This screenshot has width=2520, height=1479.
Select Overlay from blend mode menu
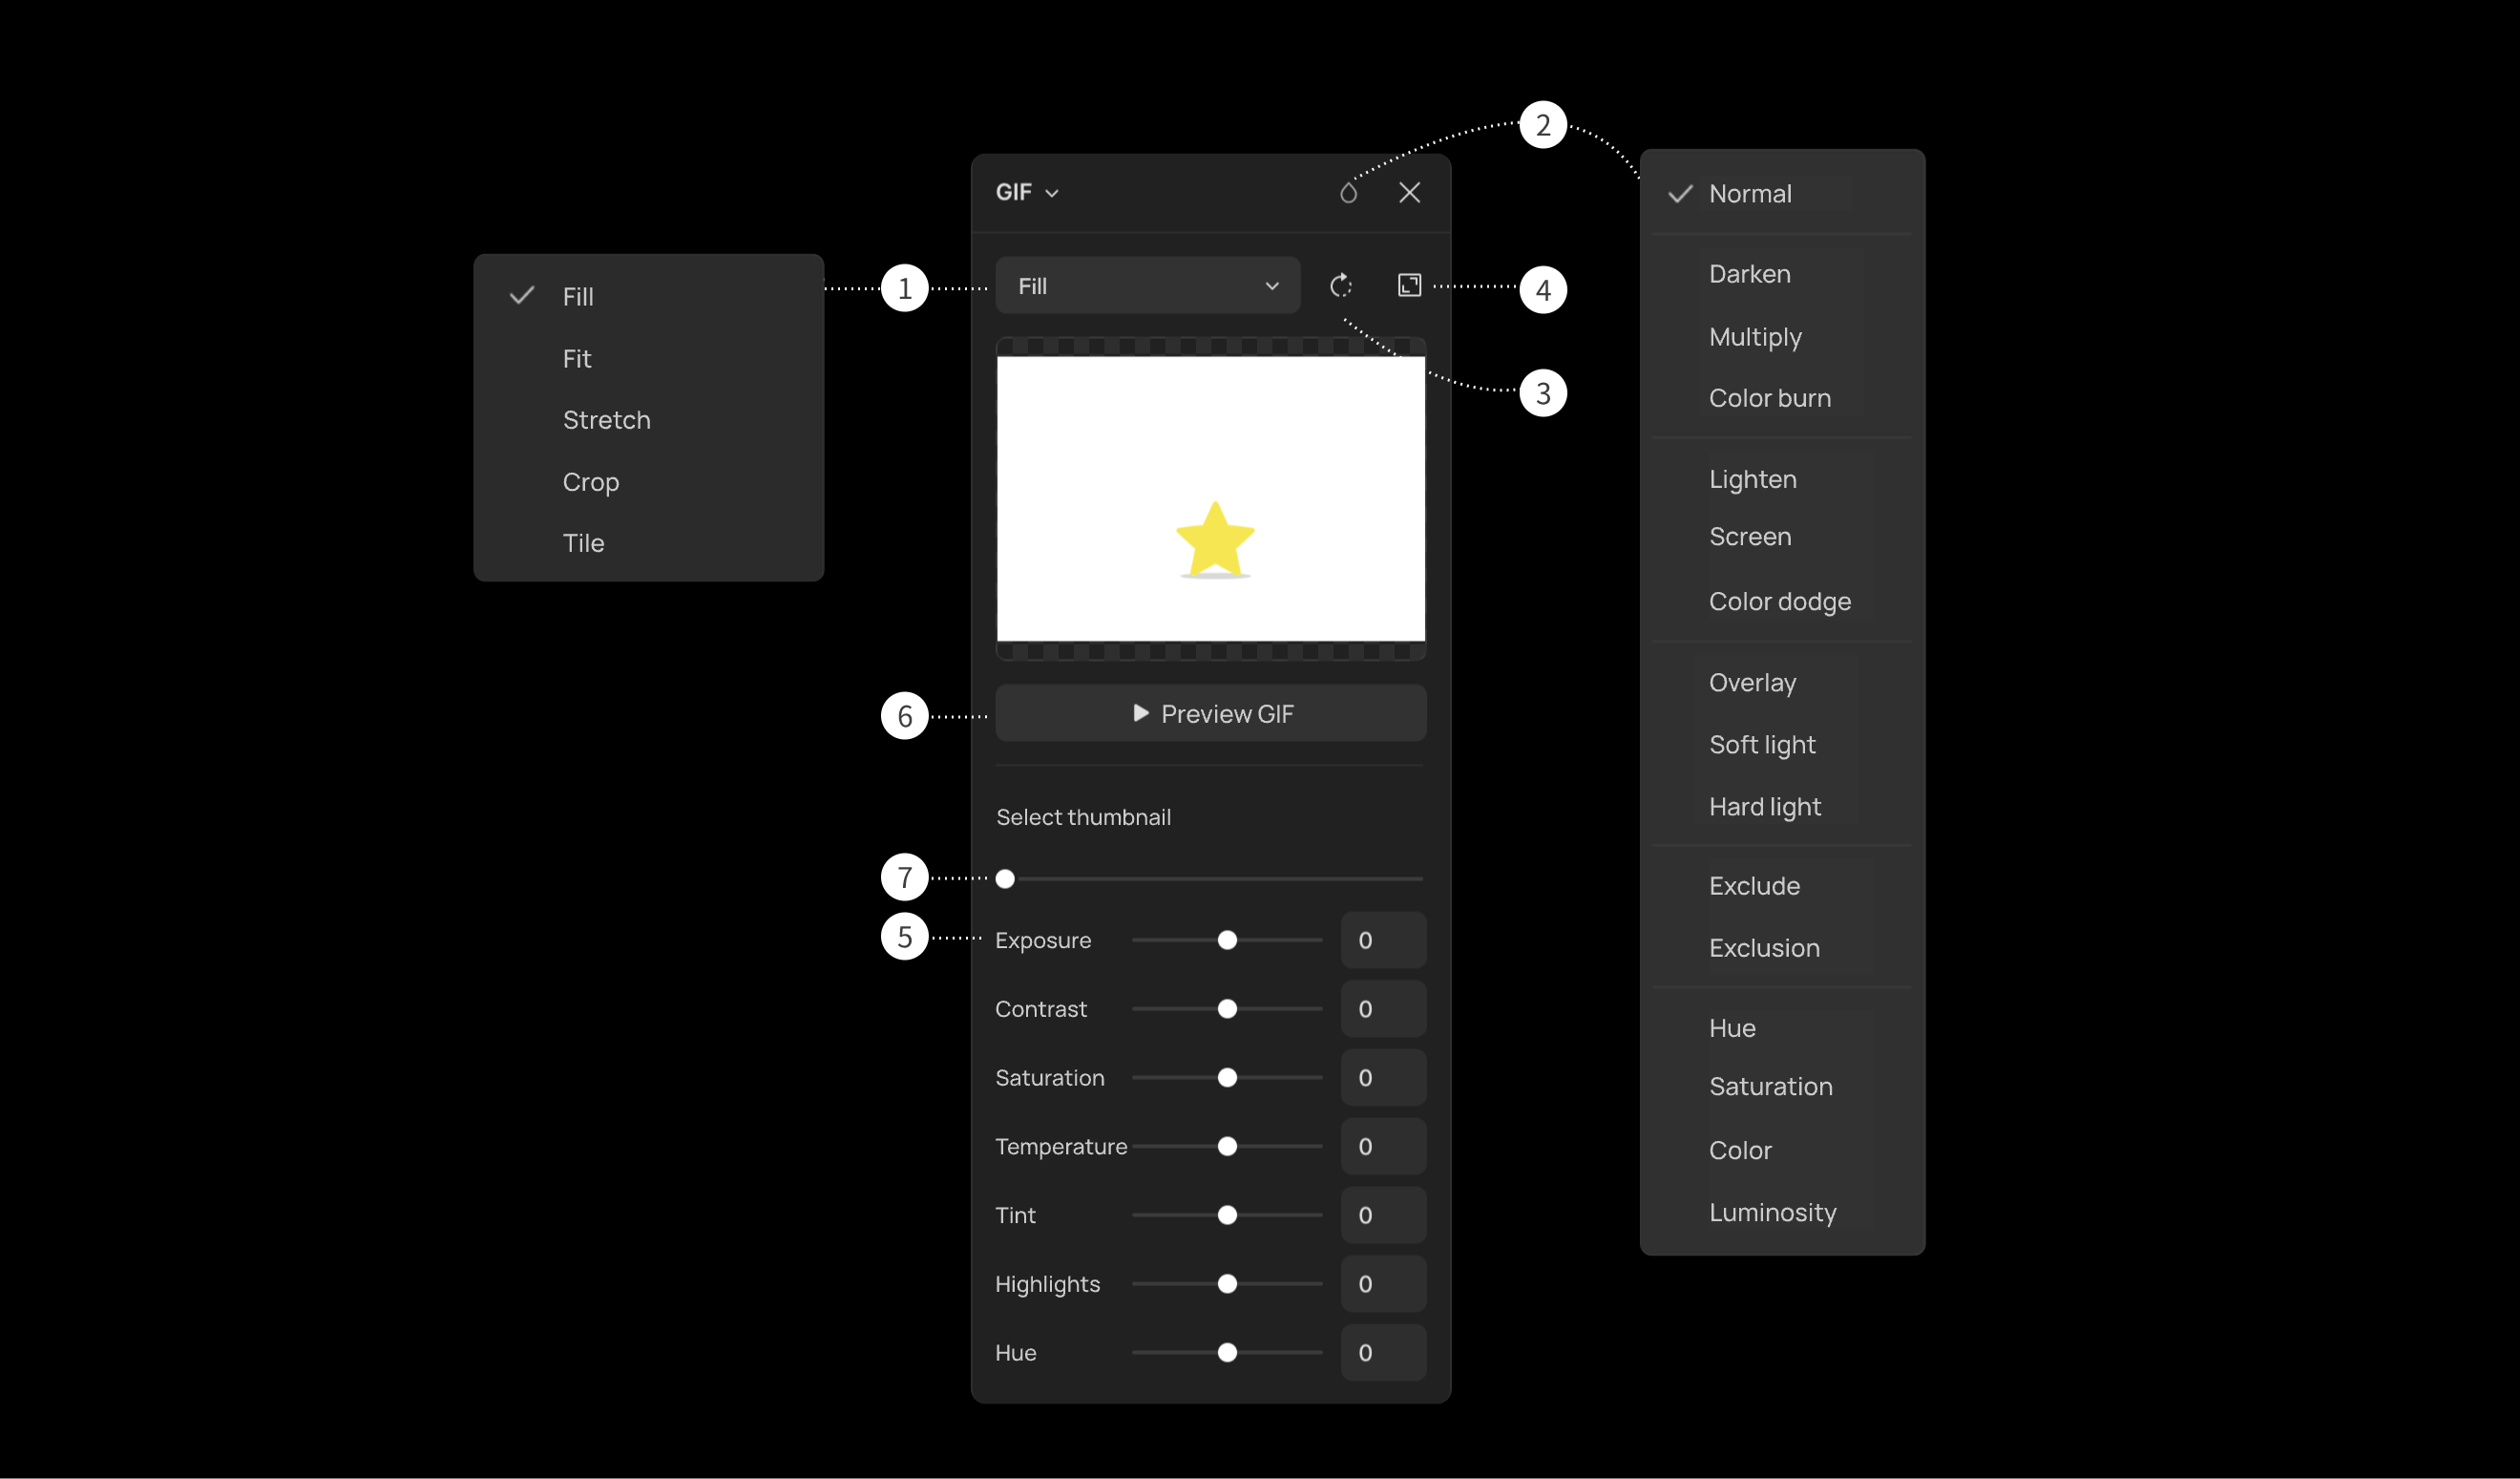1754,682
